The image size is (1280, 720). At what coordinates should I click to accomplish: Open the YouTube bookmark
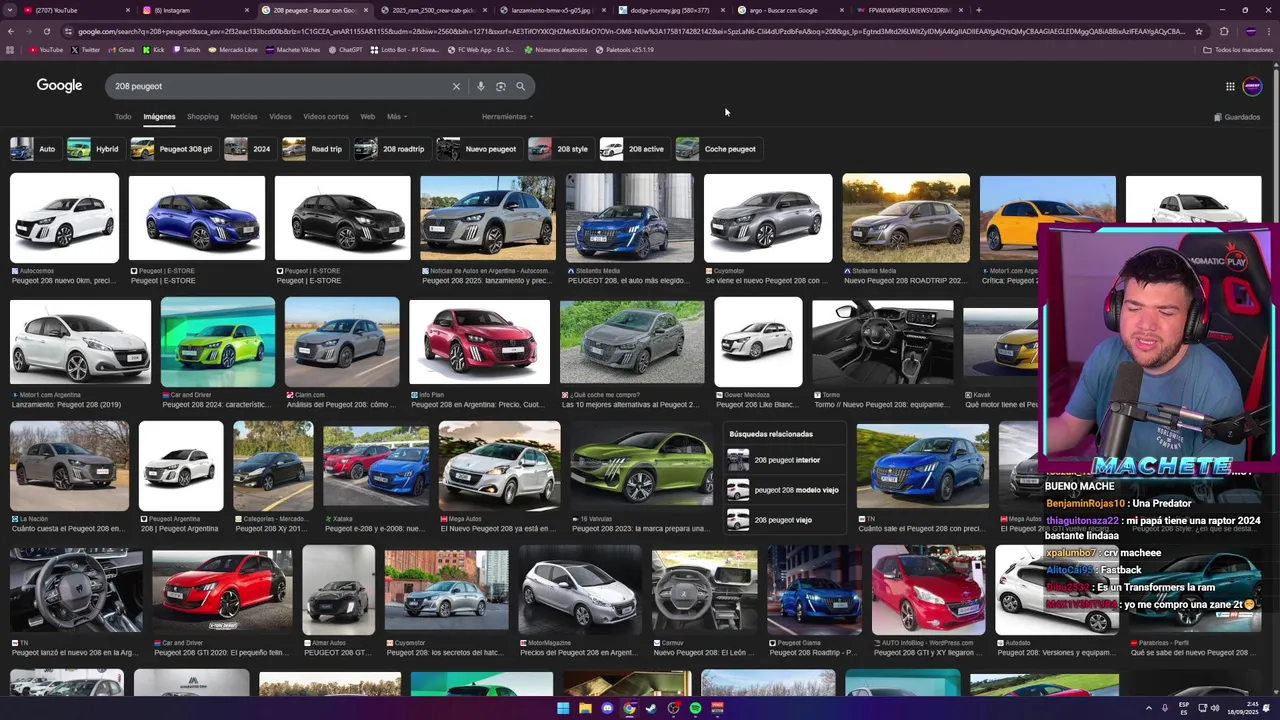point(46,49)
